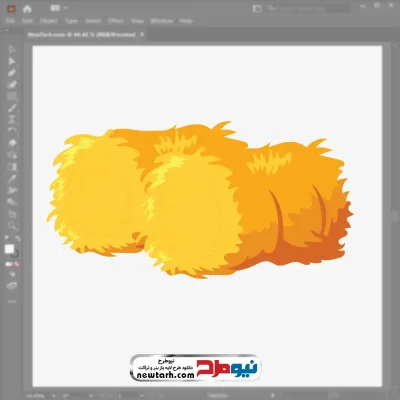Open the View menu
This screenshot has width=400, height=400.
click(137, 21)
